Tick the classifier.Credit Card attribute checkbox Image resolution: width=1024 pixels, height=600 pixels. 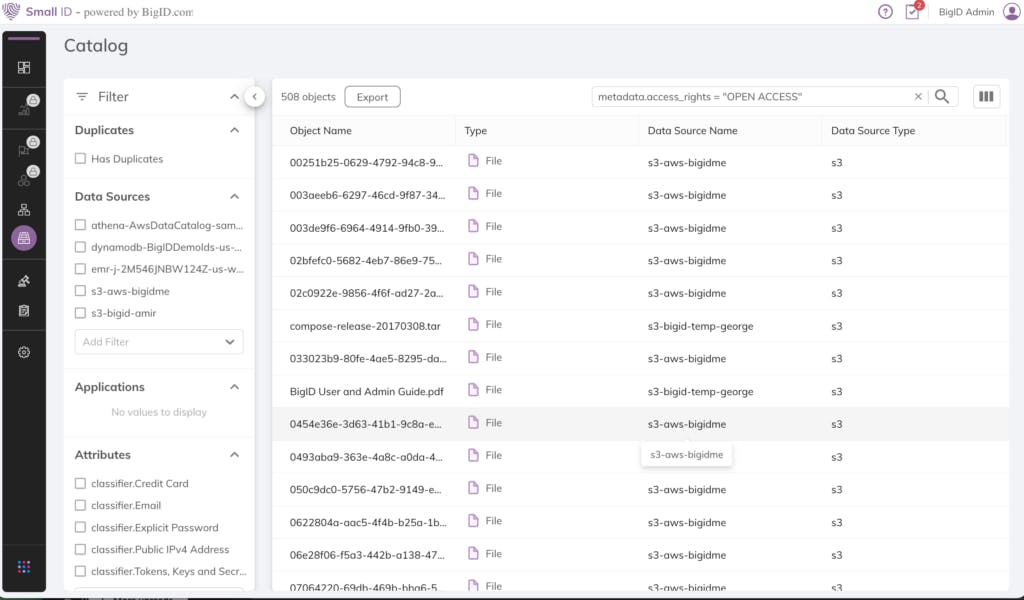tap(80, 484)
